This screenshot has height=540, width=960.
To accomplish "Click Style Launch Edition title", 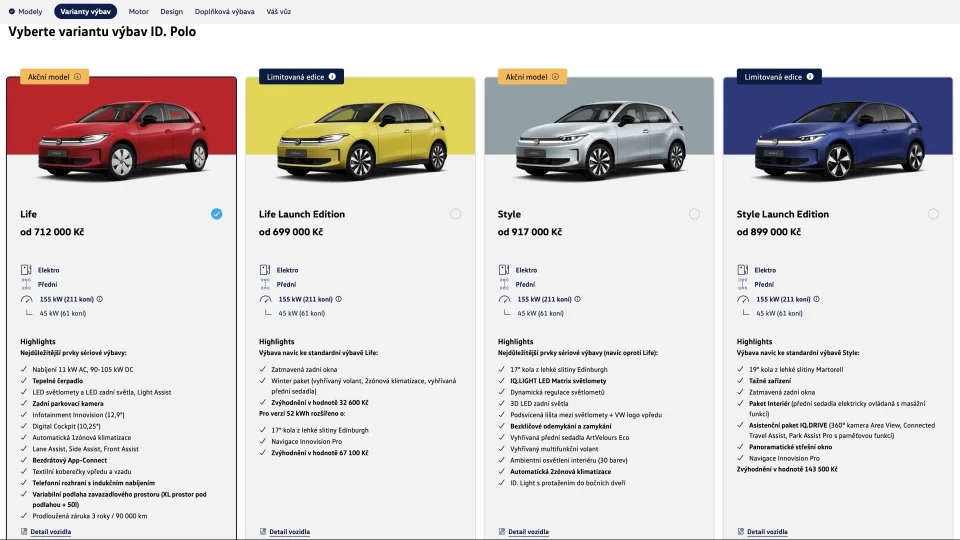I will point(782,214).
